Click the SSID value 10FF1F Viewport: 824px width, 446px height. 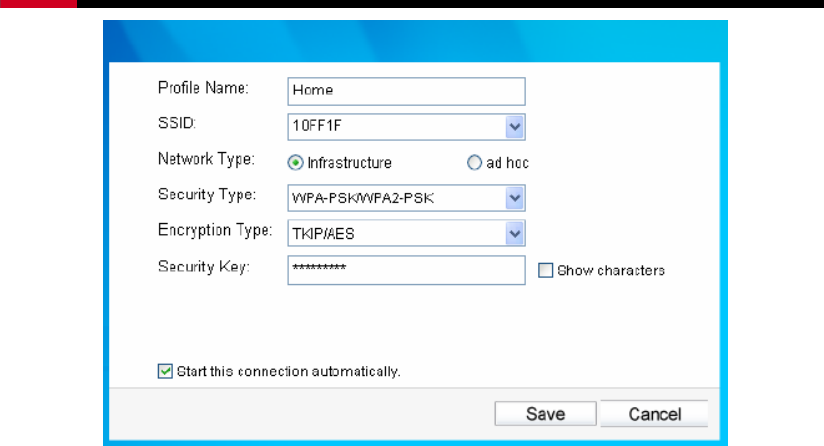pyautogui.click(x=317, y=126)
